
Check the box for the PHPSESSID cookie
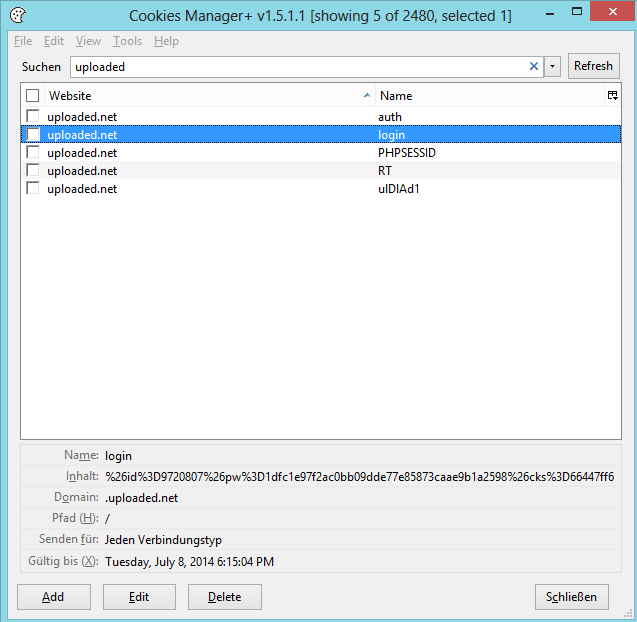click(32, 152)
